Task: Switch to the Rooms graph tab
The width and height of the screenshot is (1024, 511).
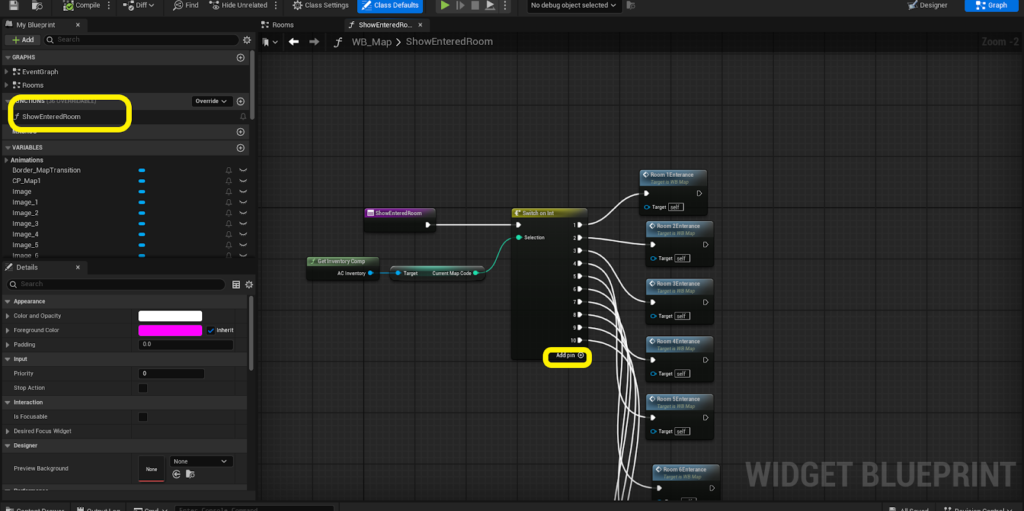Action: [283, 24]
